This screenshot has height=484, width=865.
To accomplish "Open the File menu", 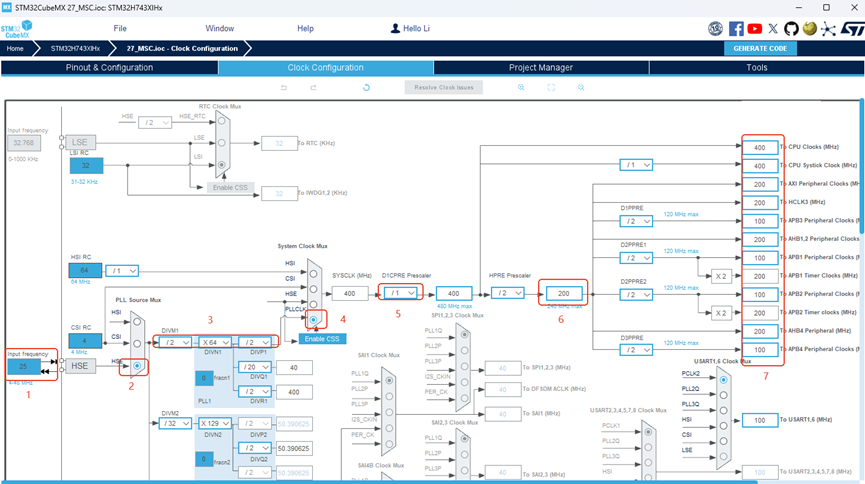I will tap(120, 28).
